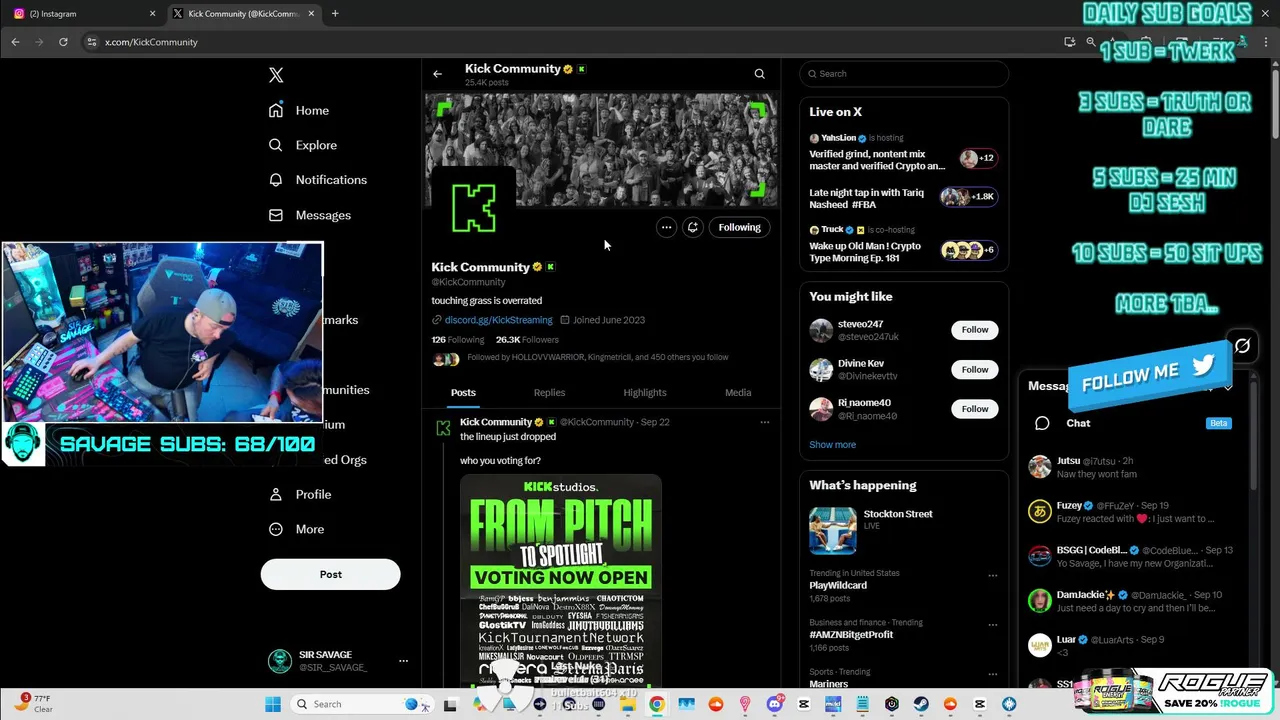The height and width of the screenshot is (720, 1280).
Task: Open the profile more options dots
Action: [666, 227]
